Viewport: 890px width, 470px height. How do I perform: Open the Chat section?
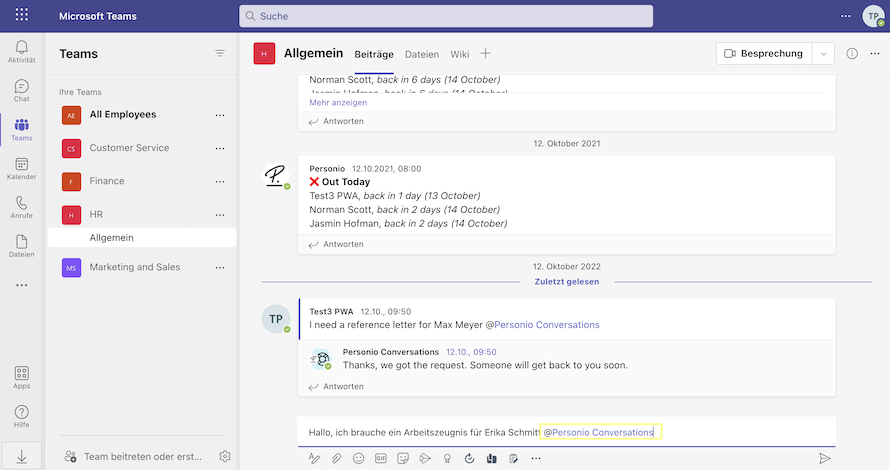click(x=22, y=91)
